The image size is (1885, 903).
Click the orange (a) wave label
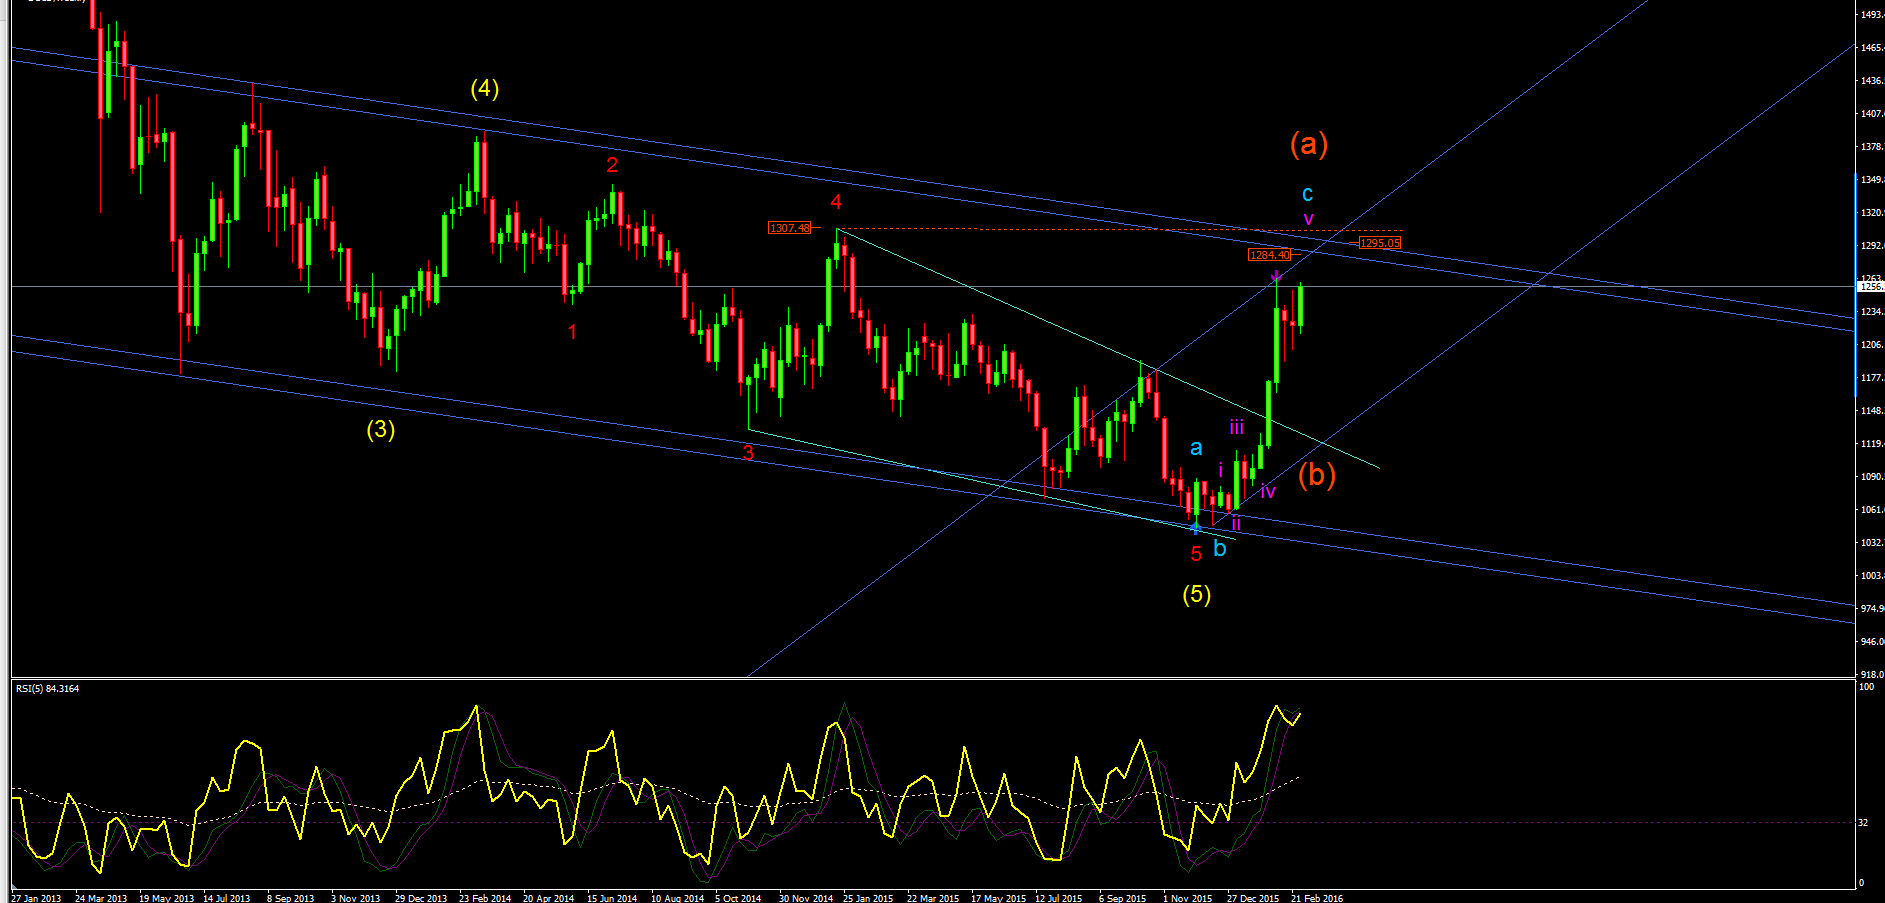[1309, 144]
